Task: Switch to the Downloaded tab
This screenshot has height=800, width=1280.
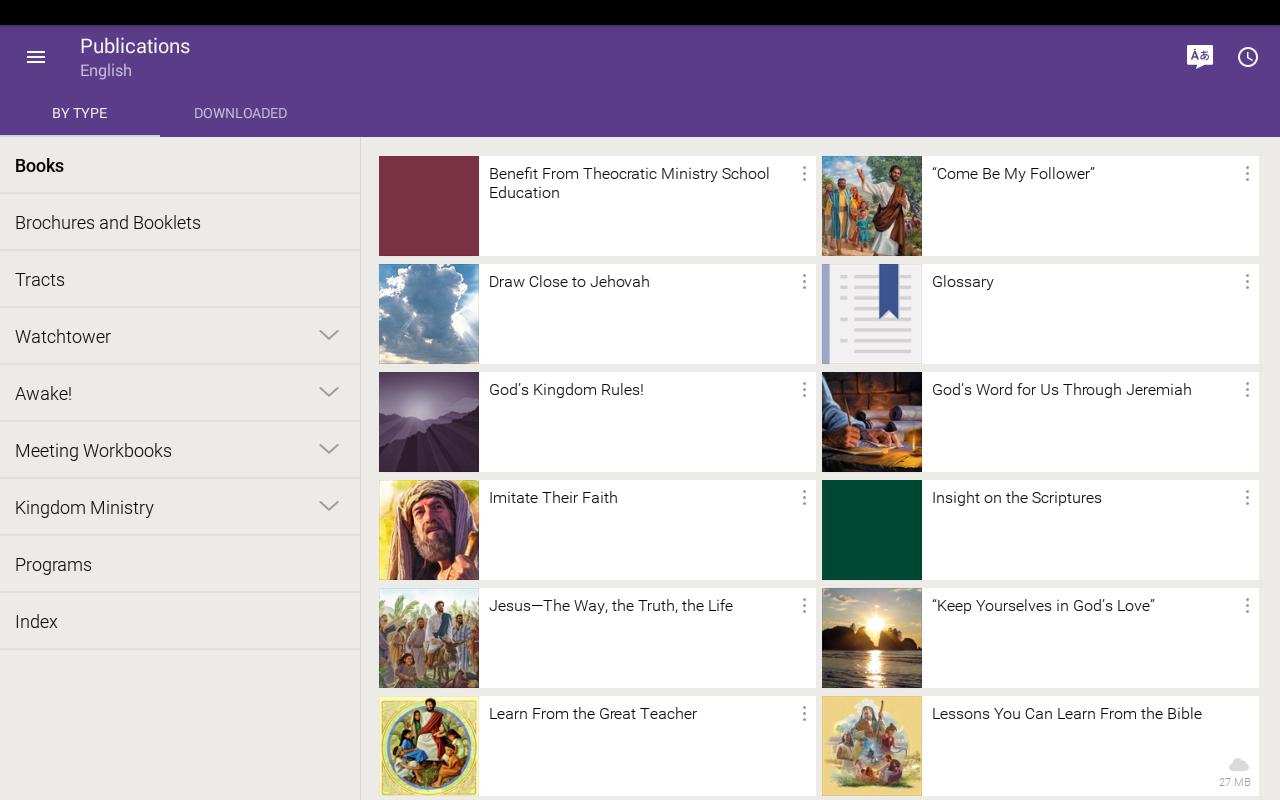Action: [x=240, y=113]
